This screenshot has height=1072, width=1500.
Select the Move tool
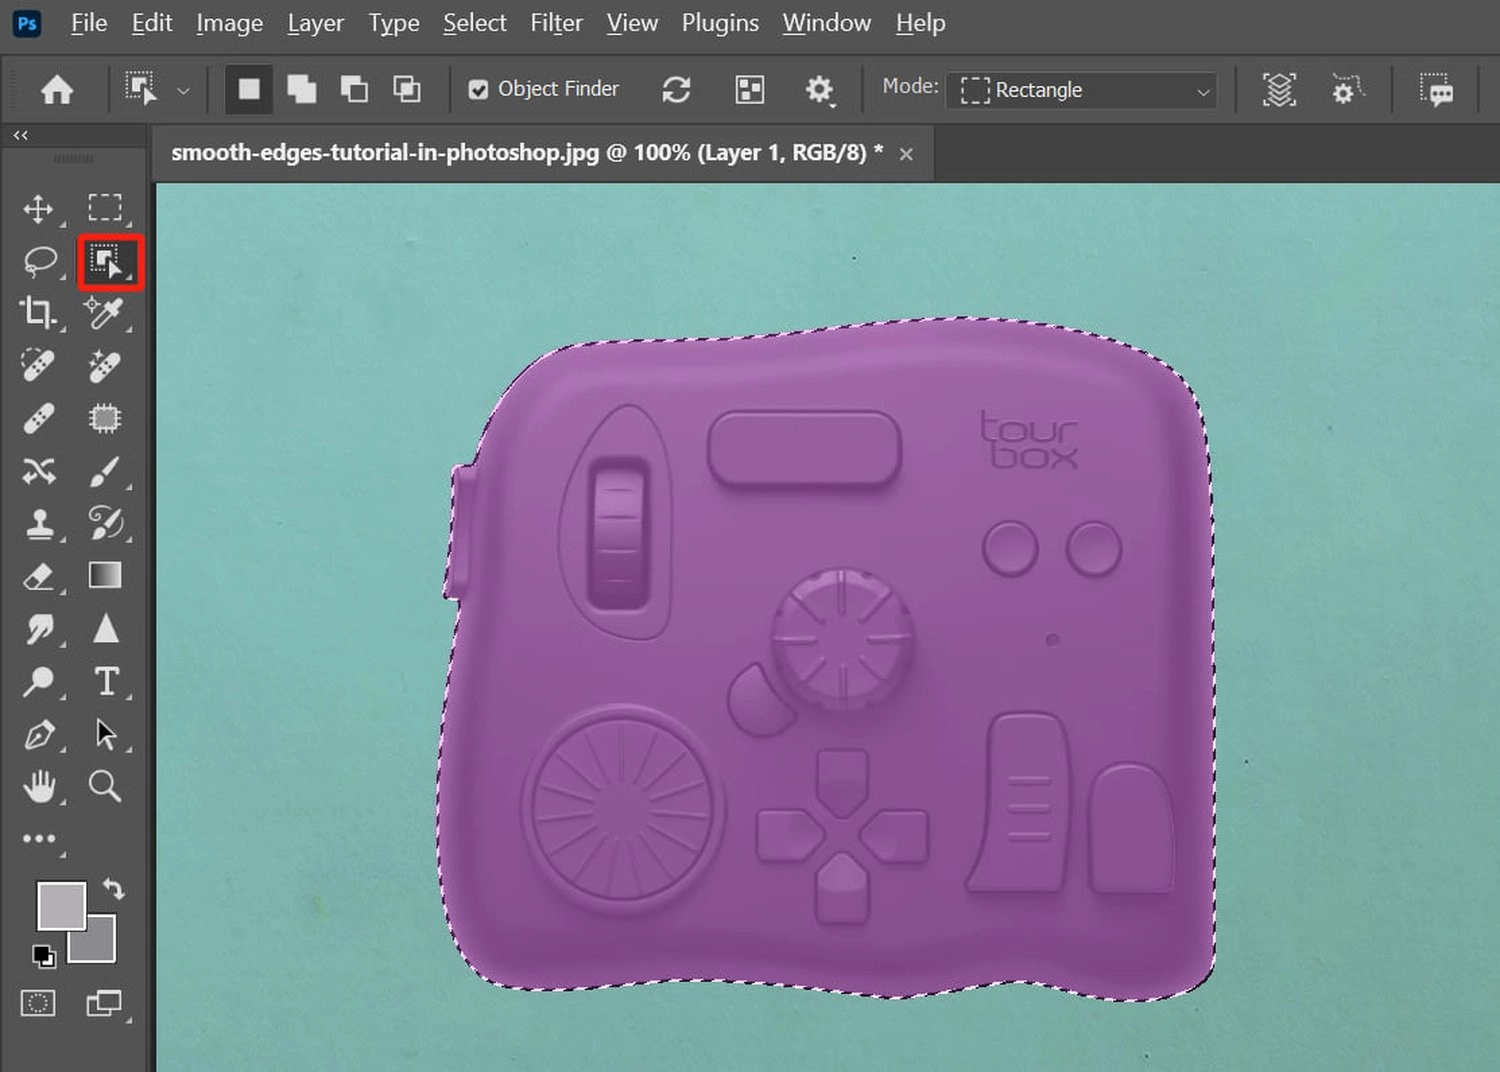point(38,209)
